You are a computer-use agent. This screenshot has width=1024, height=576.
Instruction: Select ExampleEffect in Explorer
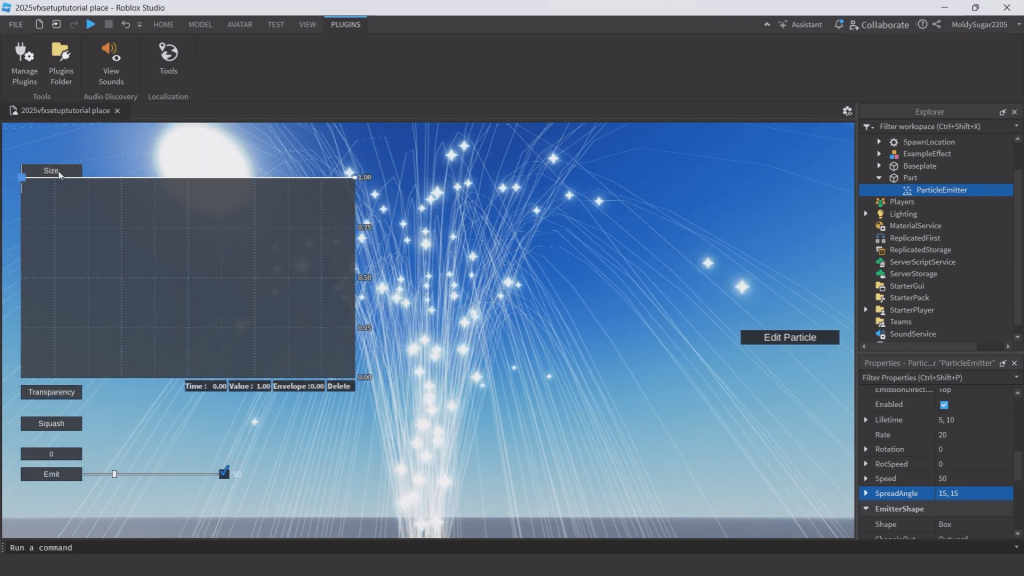[927, 153]
